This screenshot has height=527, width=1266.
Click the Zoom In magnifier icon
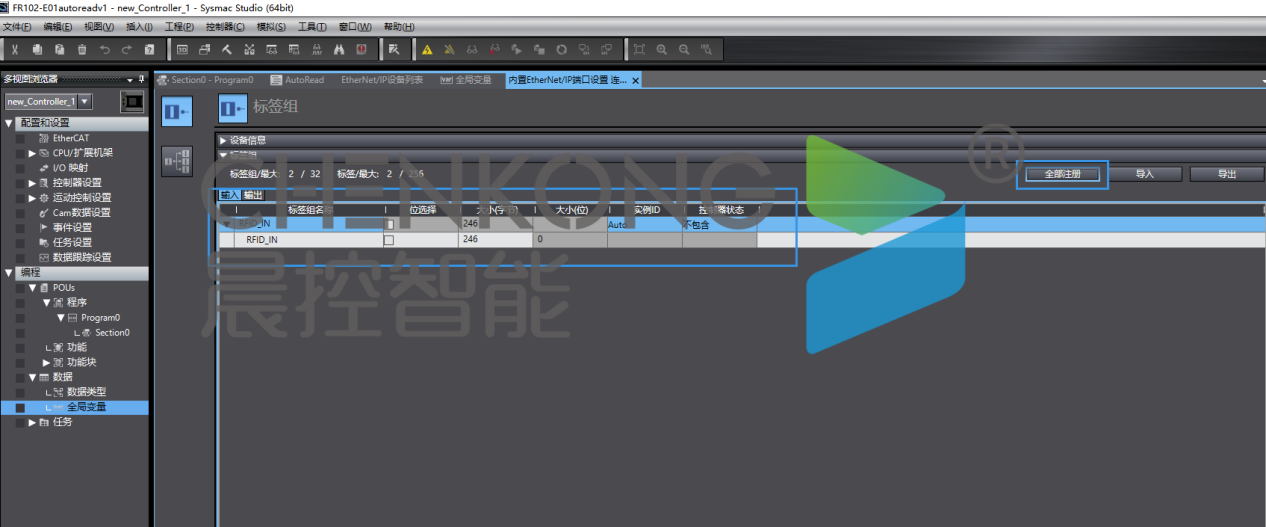pos(661,49)
